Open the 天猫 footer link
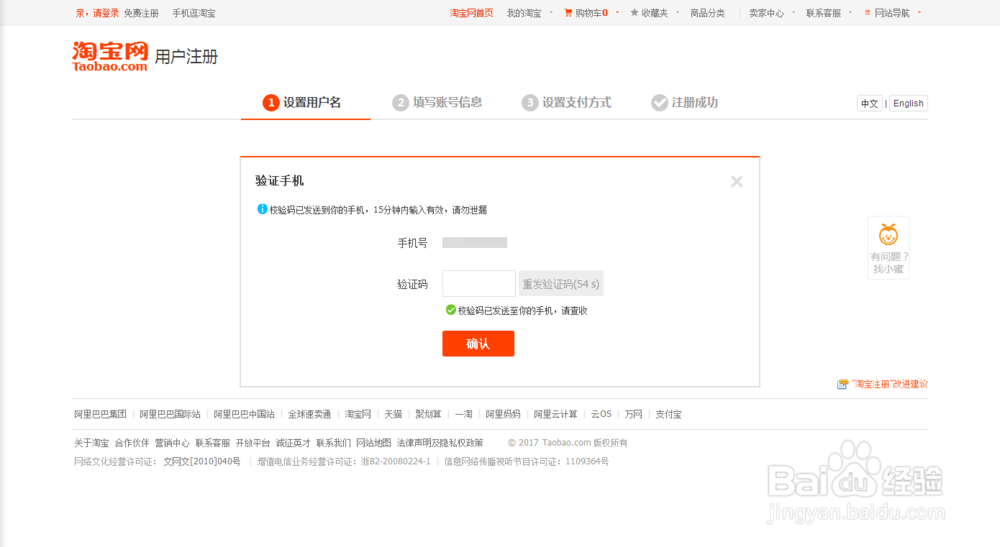This screenshot has width=1000, height=547. (393, 414)
